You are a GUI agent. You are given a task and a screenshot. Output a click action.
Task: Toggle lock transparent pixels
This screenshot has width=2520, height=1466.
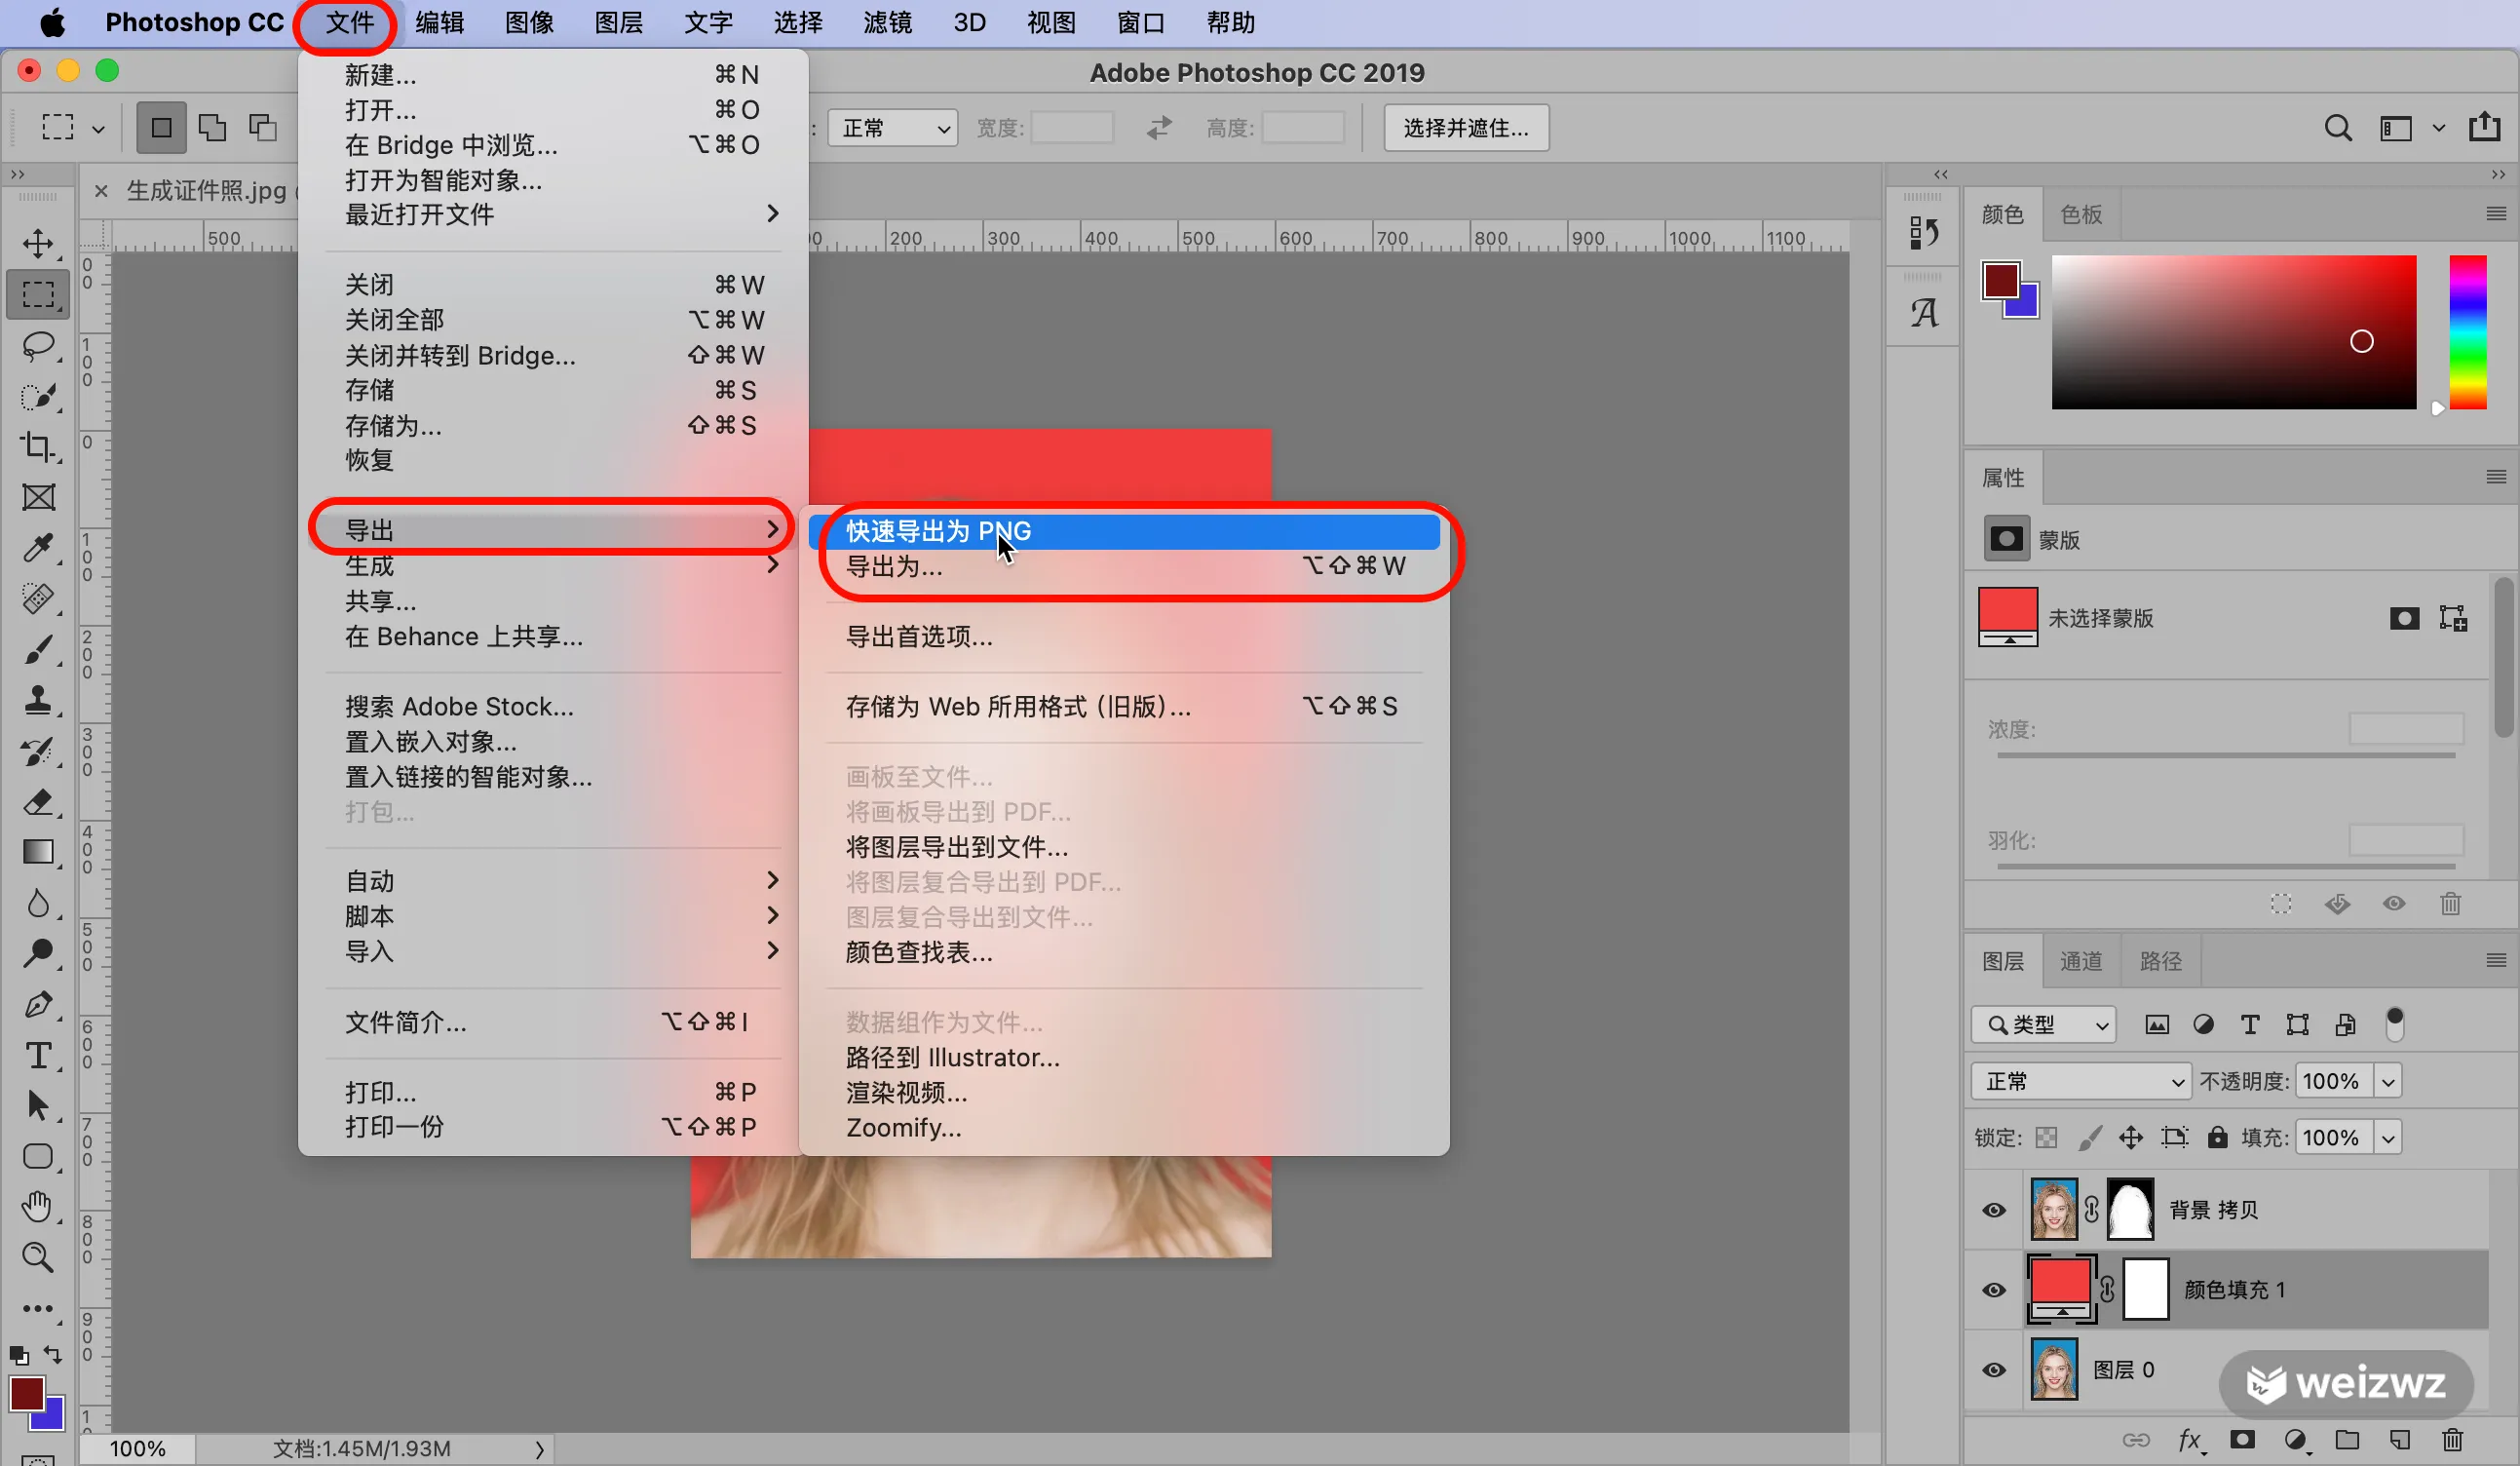click(2046, 1138)
